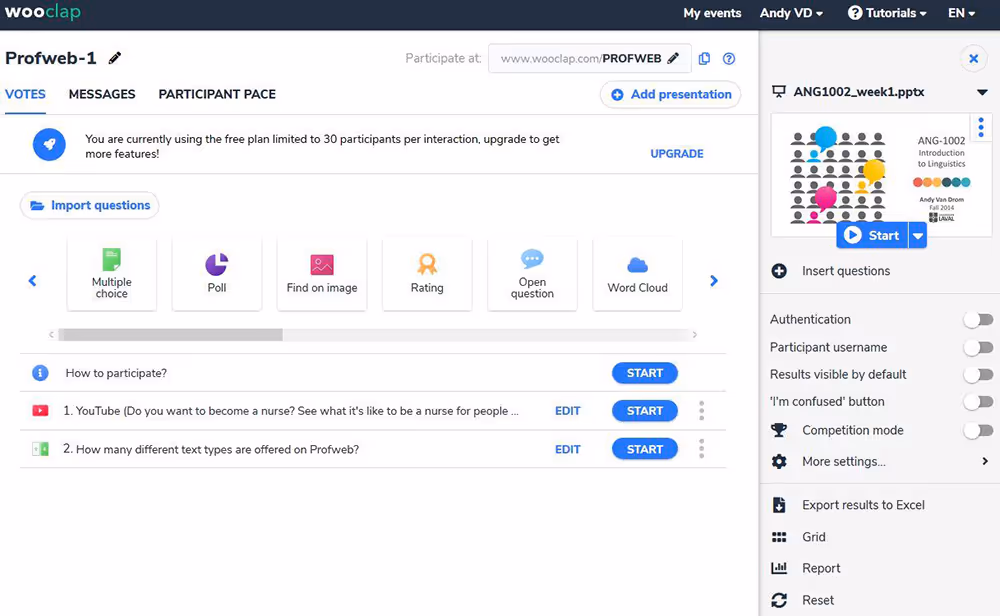Screen dimensions: 1000x616
Task: Click the ANG-1002 presentation thumbnail
Action: (881, 175)
